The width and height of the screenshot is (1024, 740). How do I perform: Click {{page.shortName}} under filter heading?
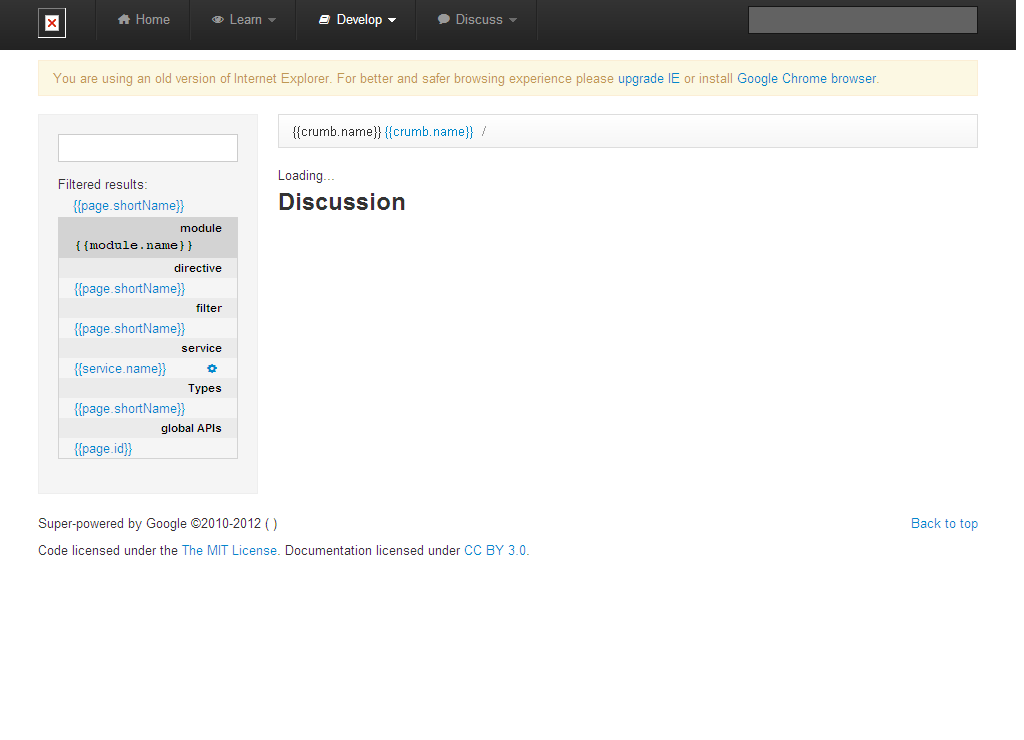click(130, 329)
